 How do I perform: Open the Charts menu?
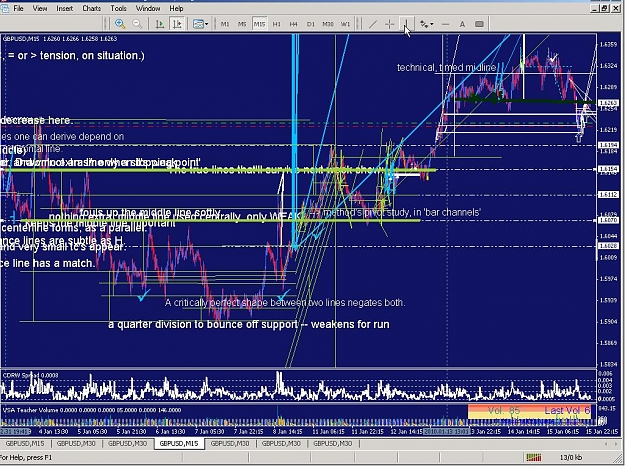pyautogui.click(x=92, y=8)
